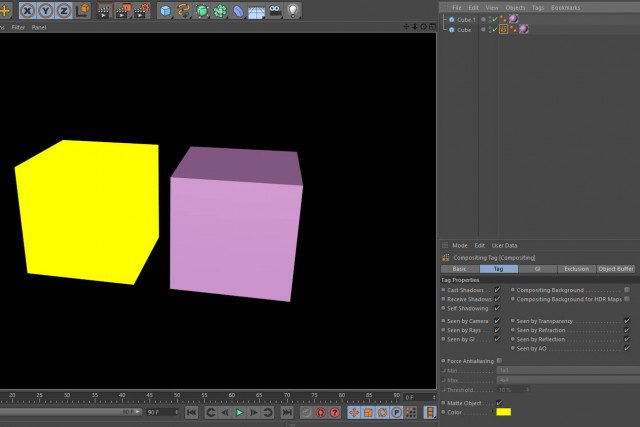Toggle the X axis lock icon
The width and height of the screenshot is (640, 427).
click(x=27, y=11)
